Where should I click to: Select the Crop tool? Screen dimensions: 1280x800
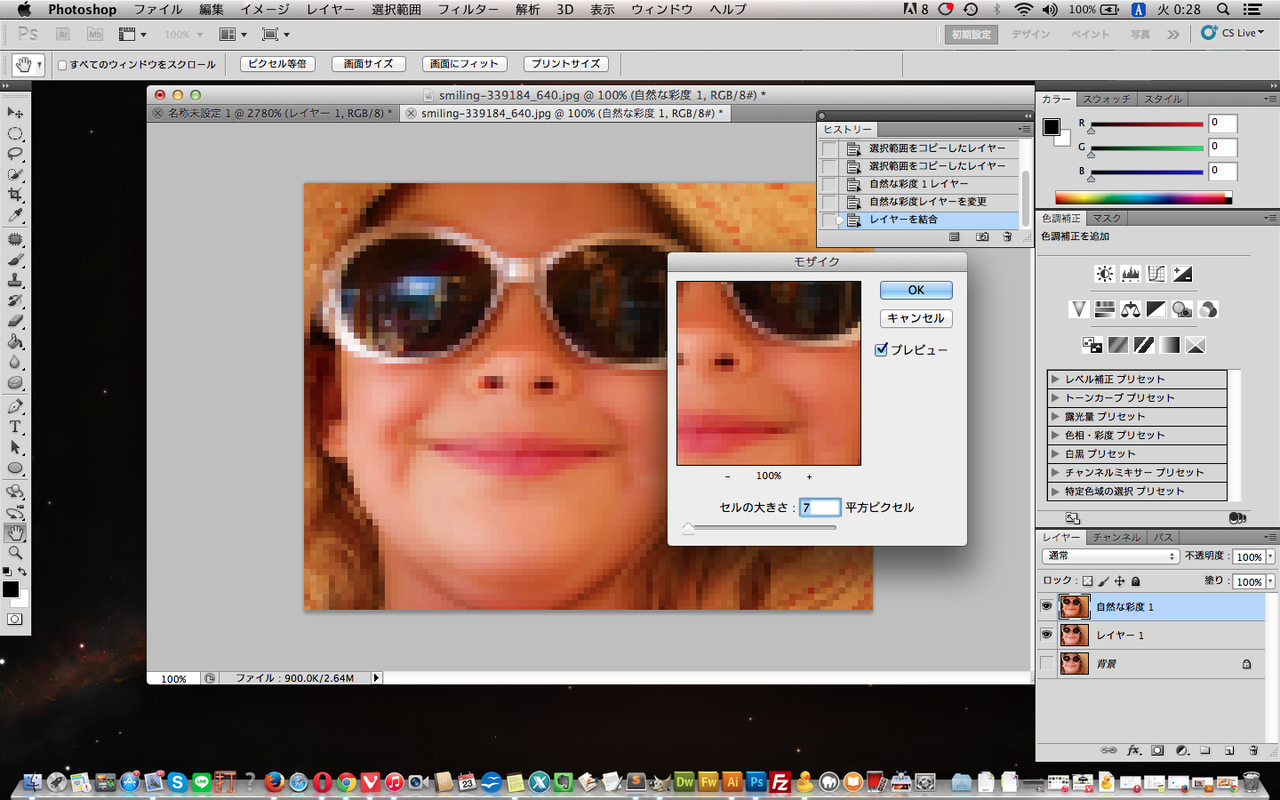point(15,194)
